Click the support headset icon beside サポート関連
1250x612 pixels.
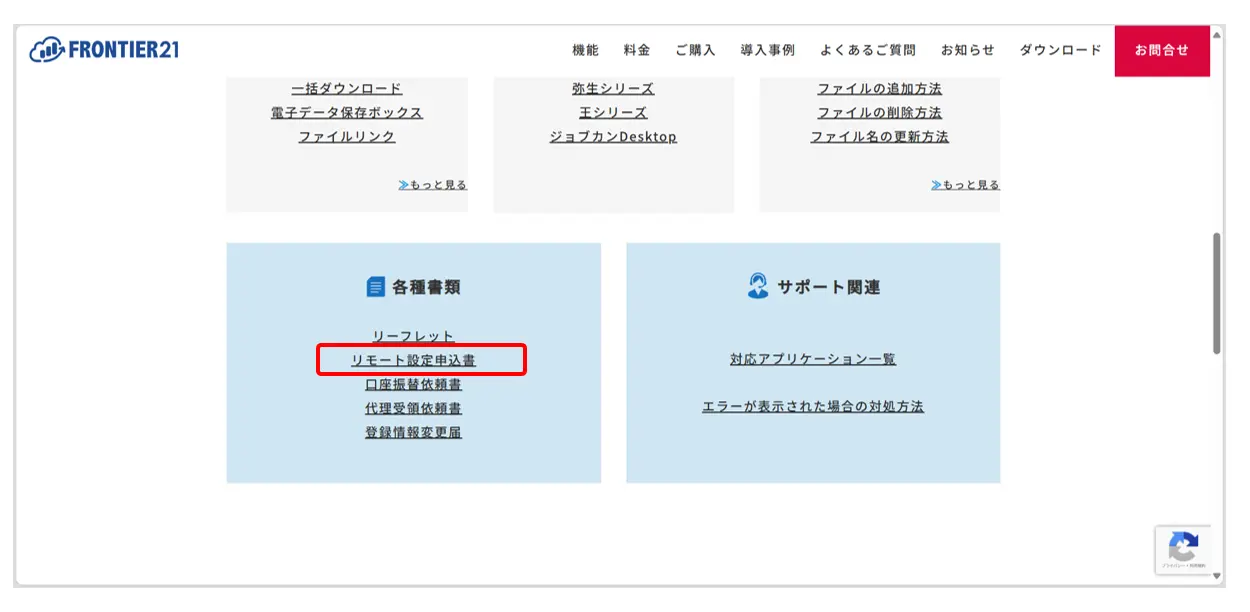point(758,287)
